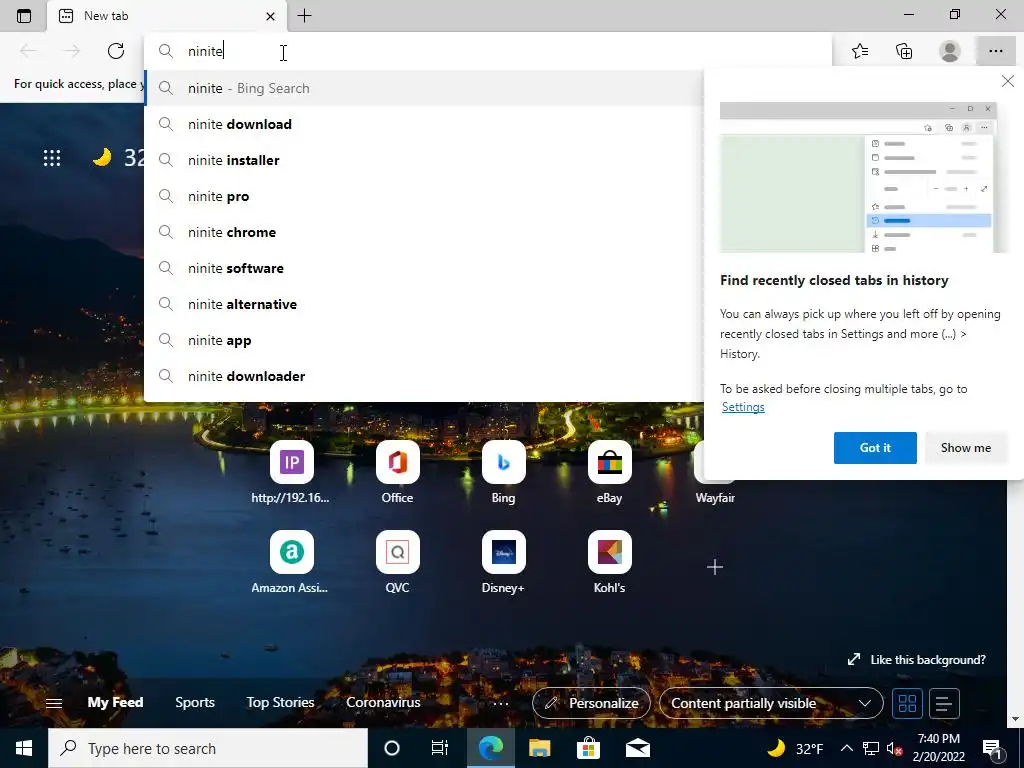
Task: Open the taskbar clock showing 7:40 PM
Action: (x=938, y=748)
